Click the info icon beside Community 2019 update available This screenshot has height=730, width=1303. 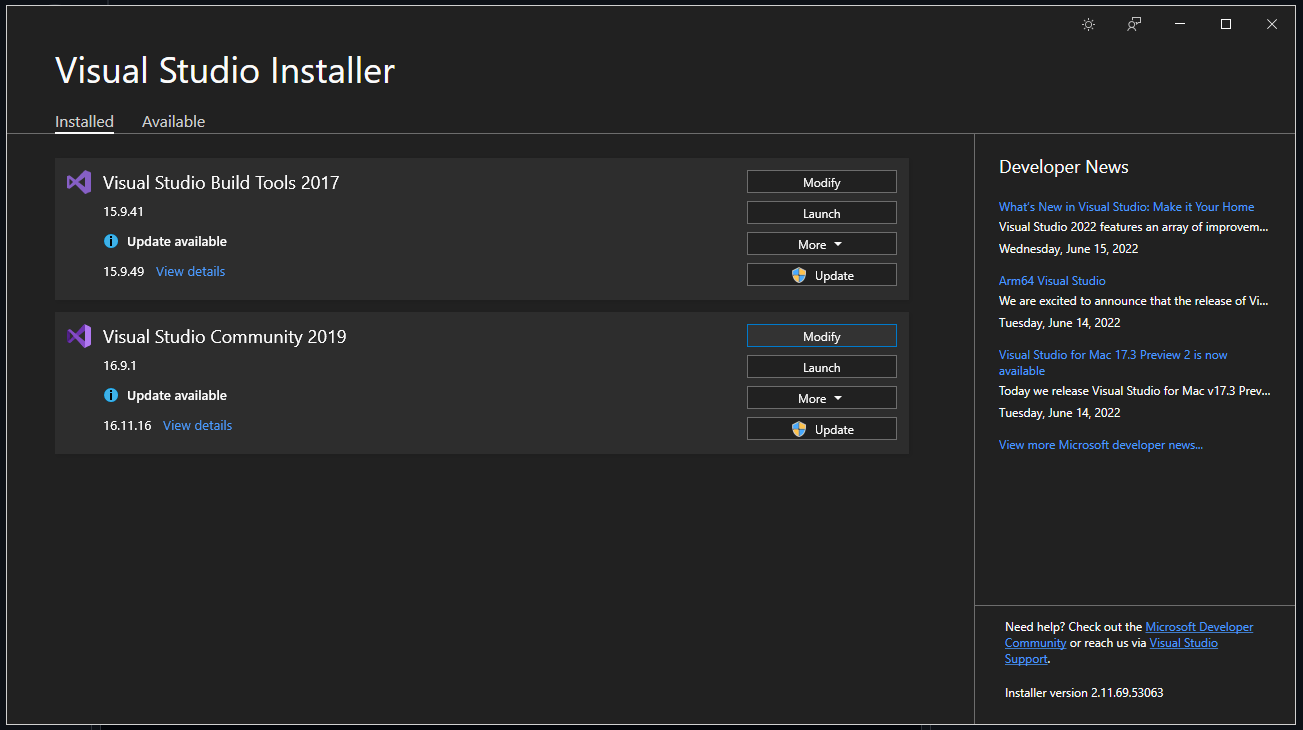click(x=110, y=395)
